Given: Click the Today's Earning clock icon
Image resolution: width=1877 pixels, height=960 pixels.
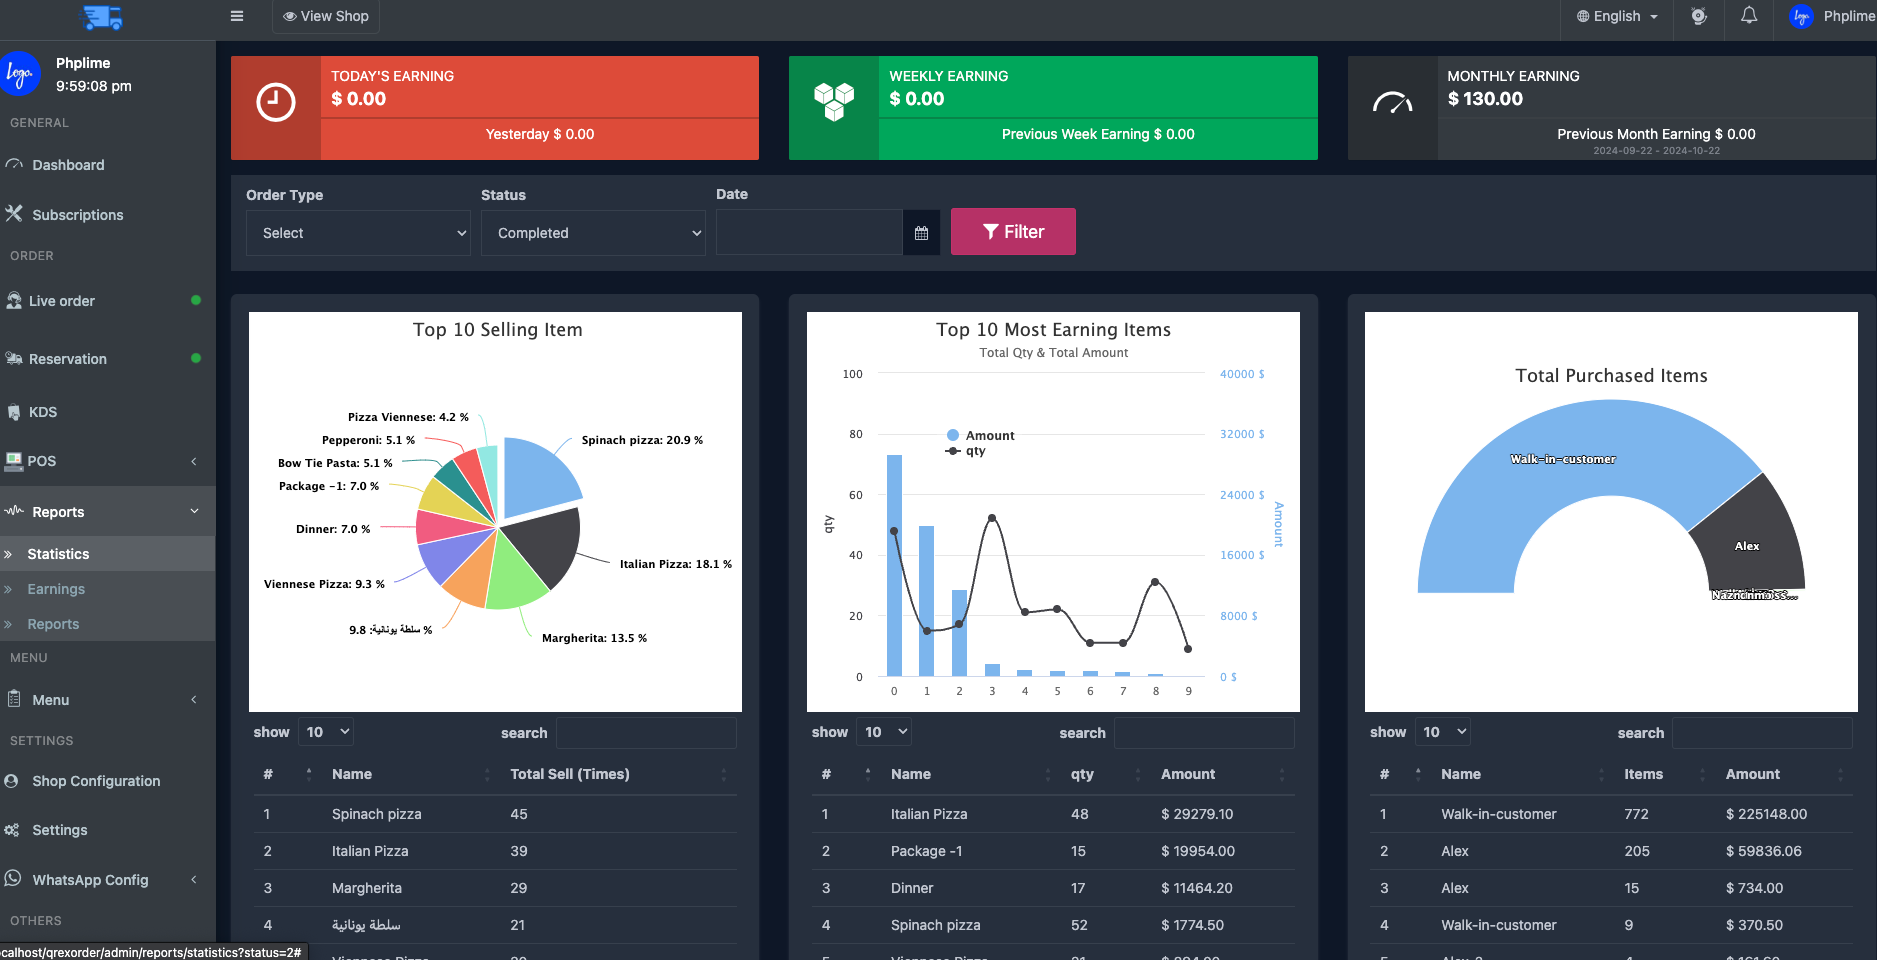Looking at the screenshot, I should pos(276,103).
